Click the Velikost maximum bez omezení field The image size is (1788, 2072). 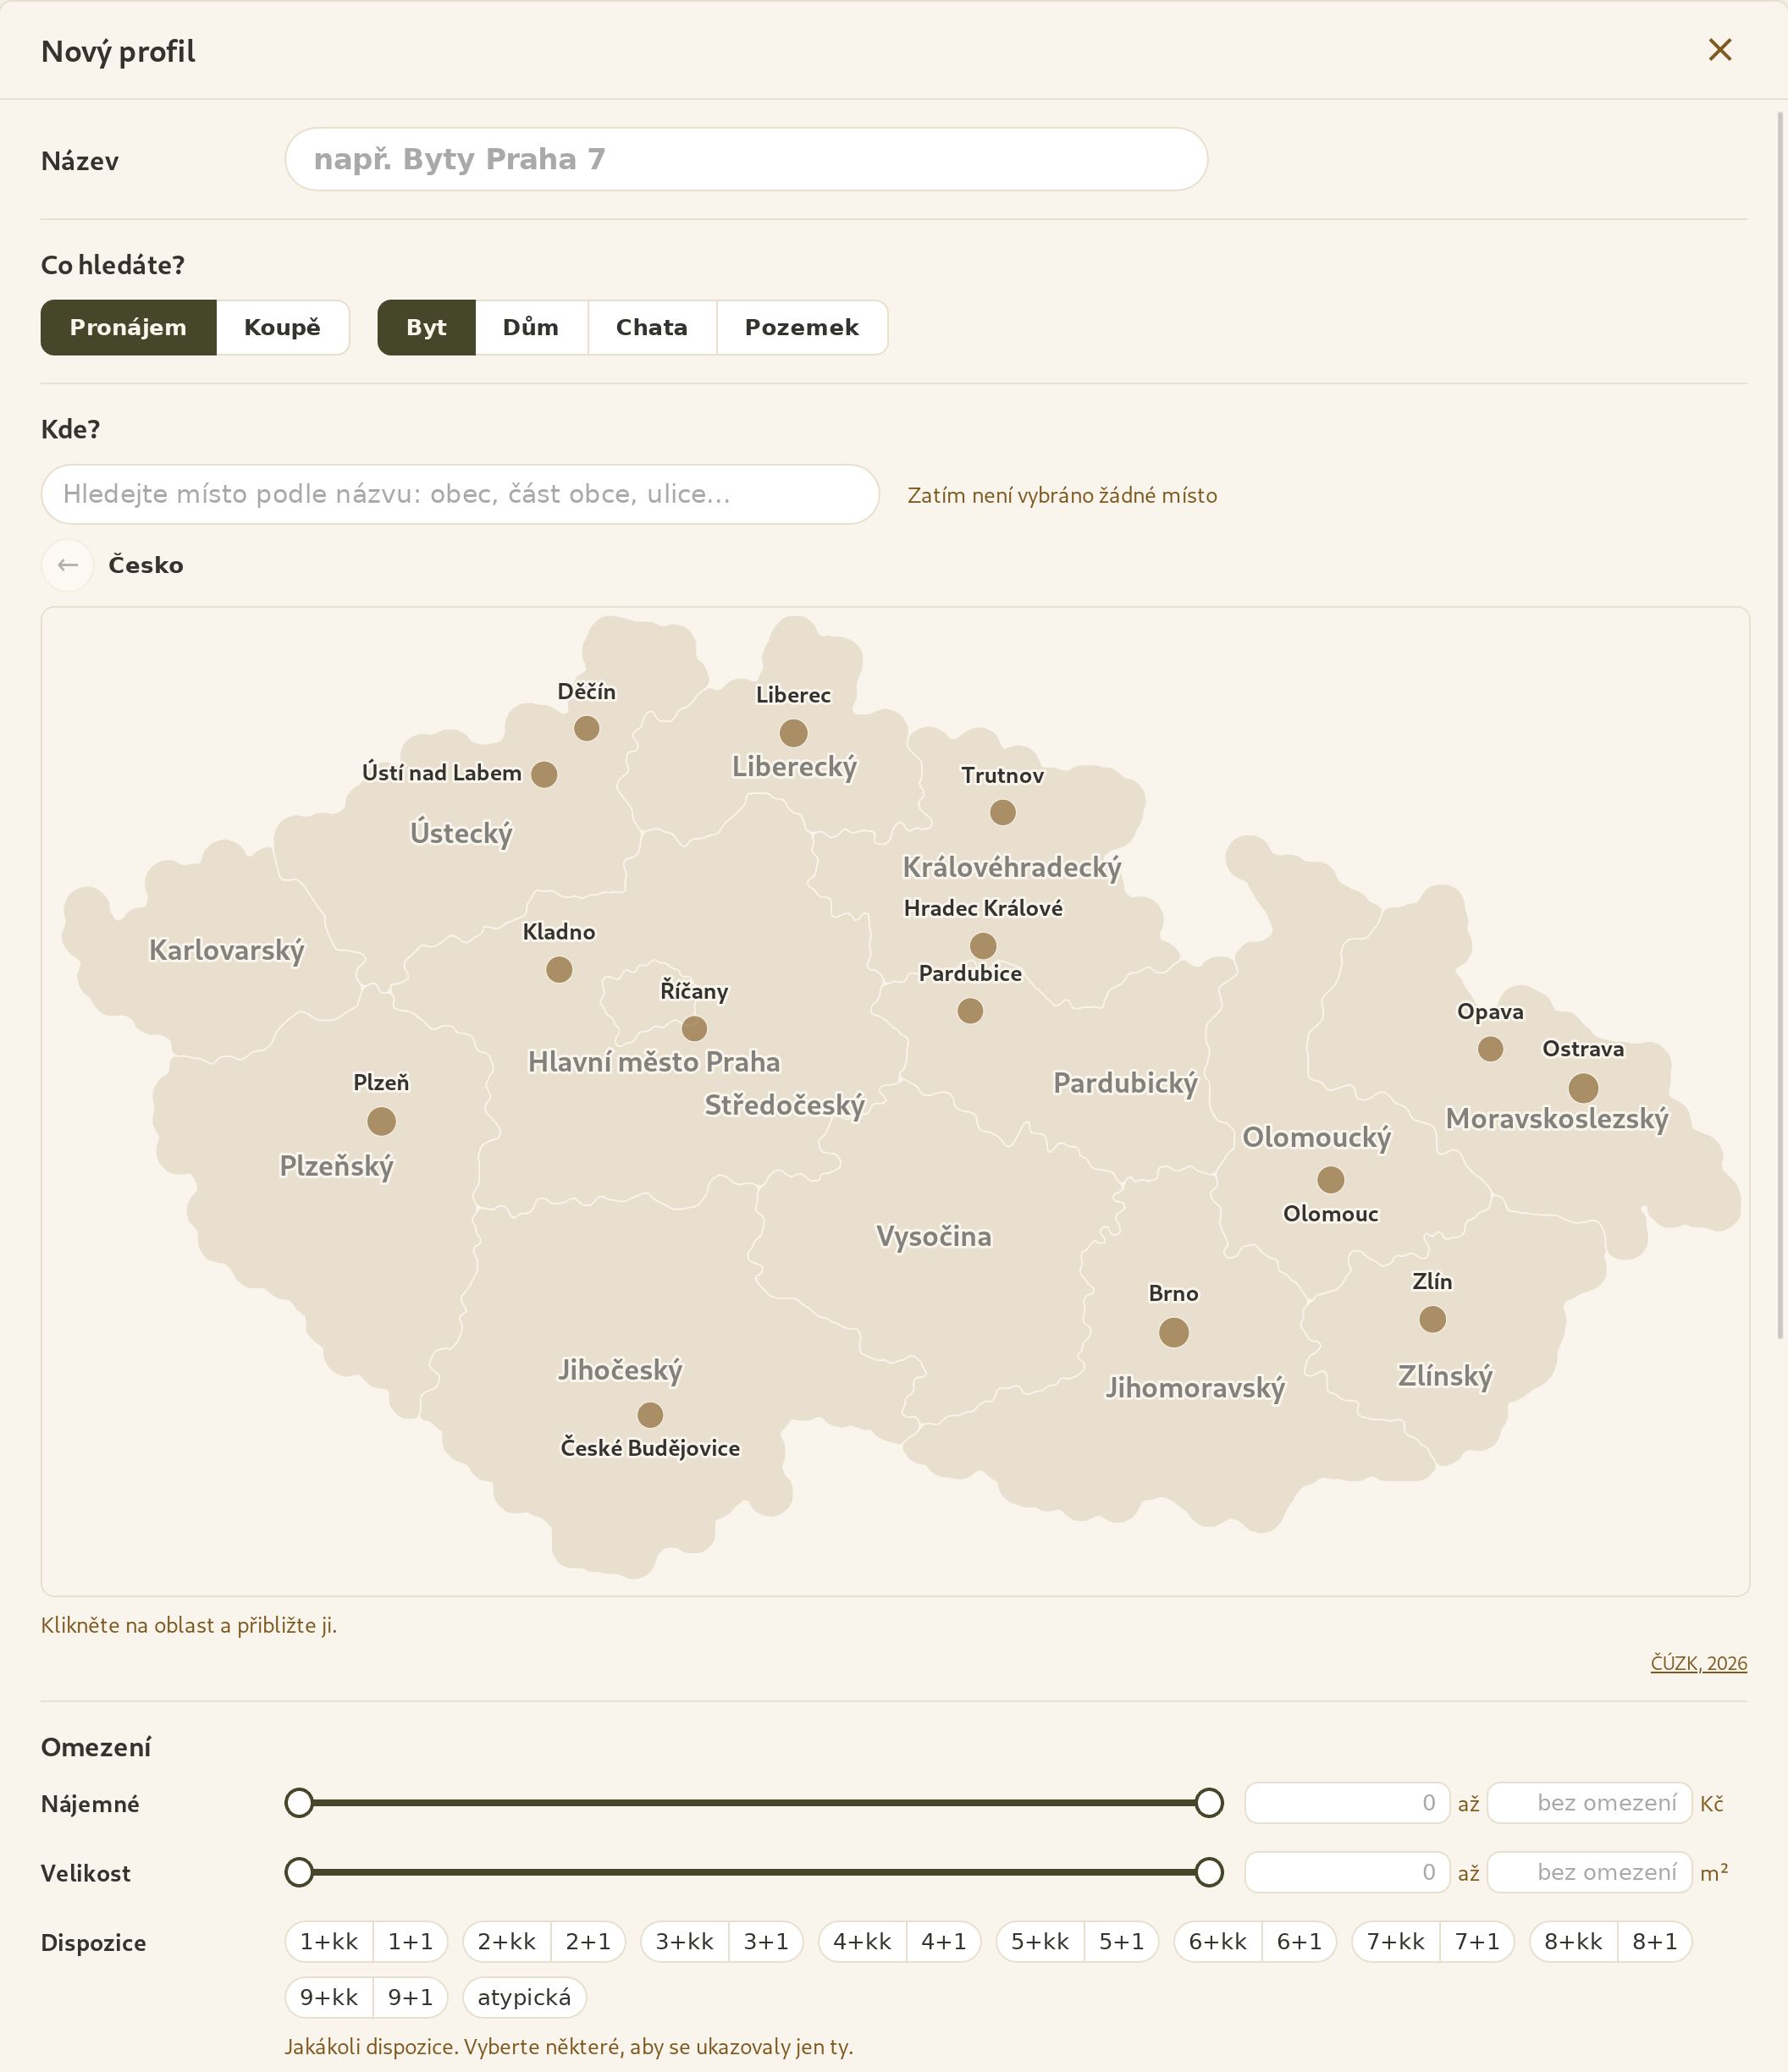pos(1589,1871)
